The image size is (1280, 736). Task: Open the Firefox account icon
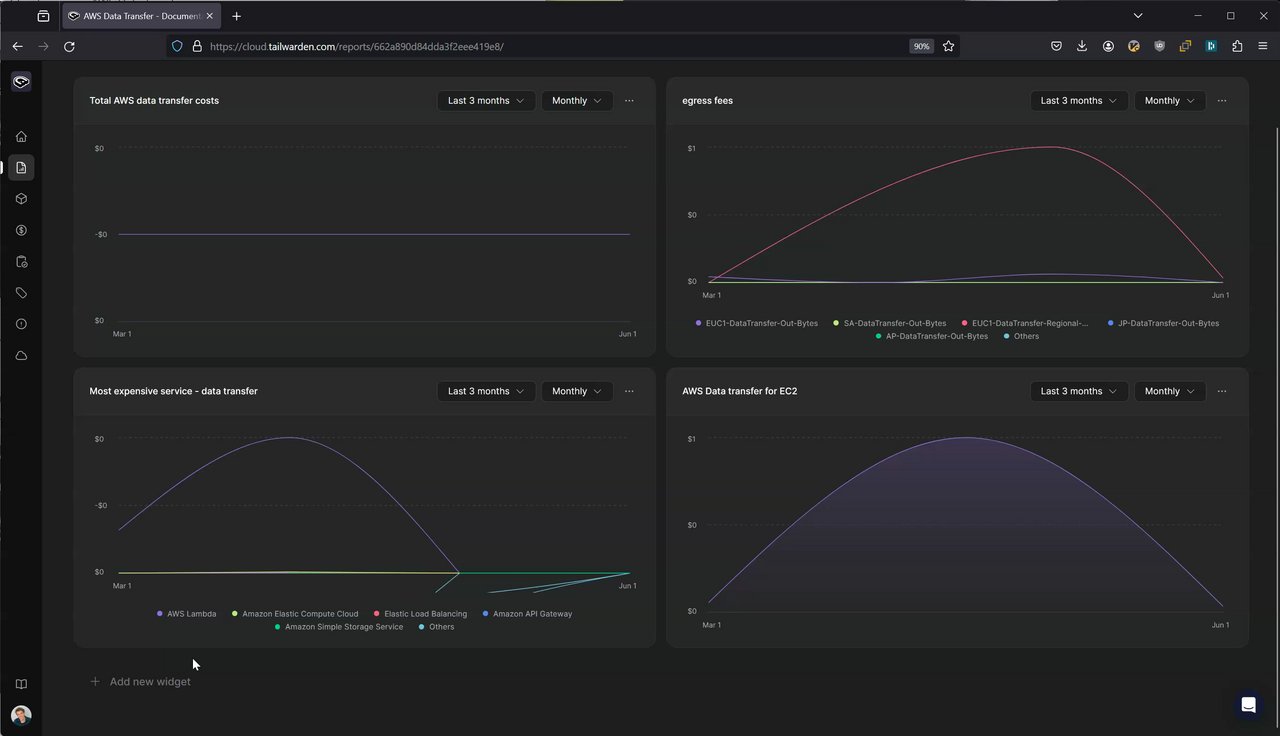pyautogui.click(x=1108, y=46)
